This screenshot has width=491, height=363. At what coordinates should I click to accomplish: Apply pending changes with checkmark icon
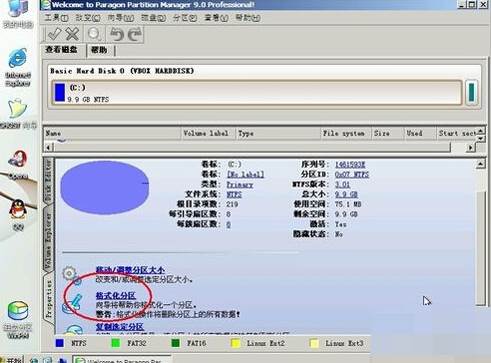pos(54,34)
